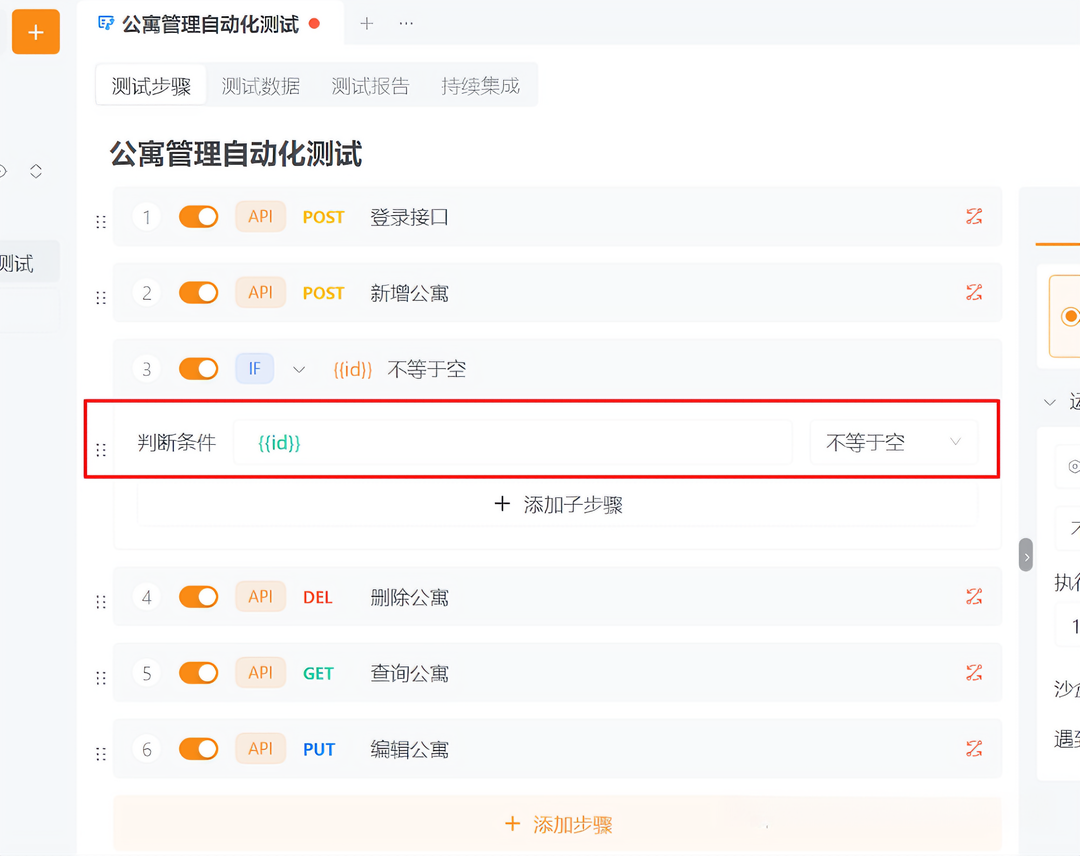
Task: Toggle step 3 IF condition switch
Action: pyautogui.click(x=198, y=368)
